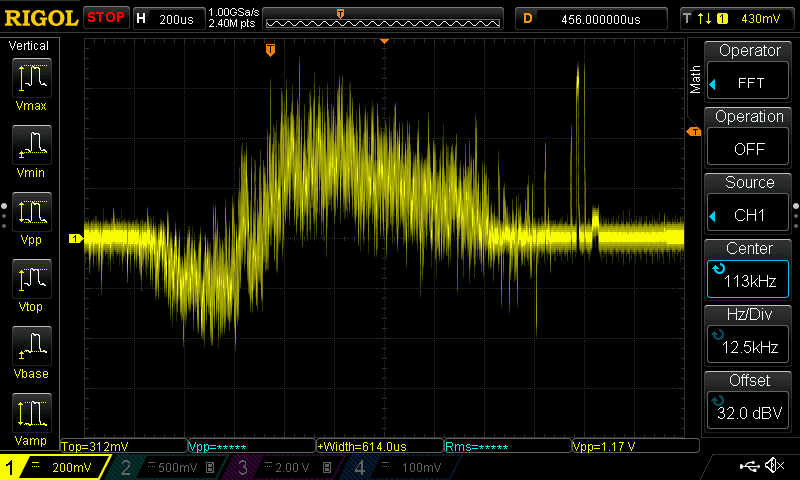Pick the Vtop measurement icon
This screenshot has height=480, width=800.
tap(32, 279)
